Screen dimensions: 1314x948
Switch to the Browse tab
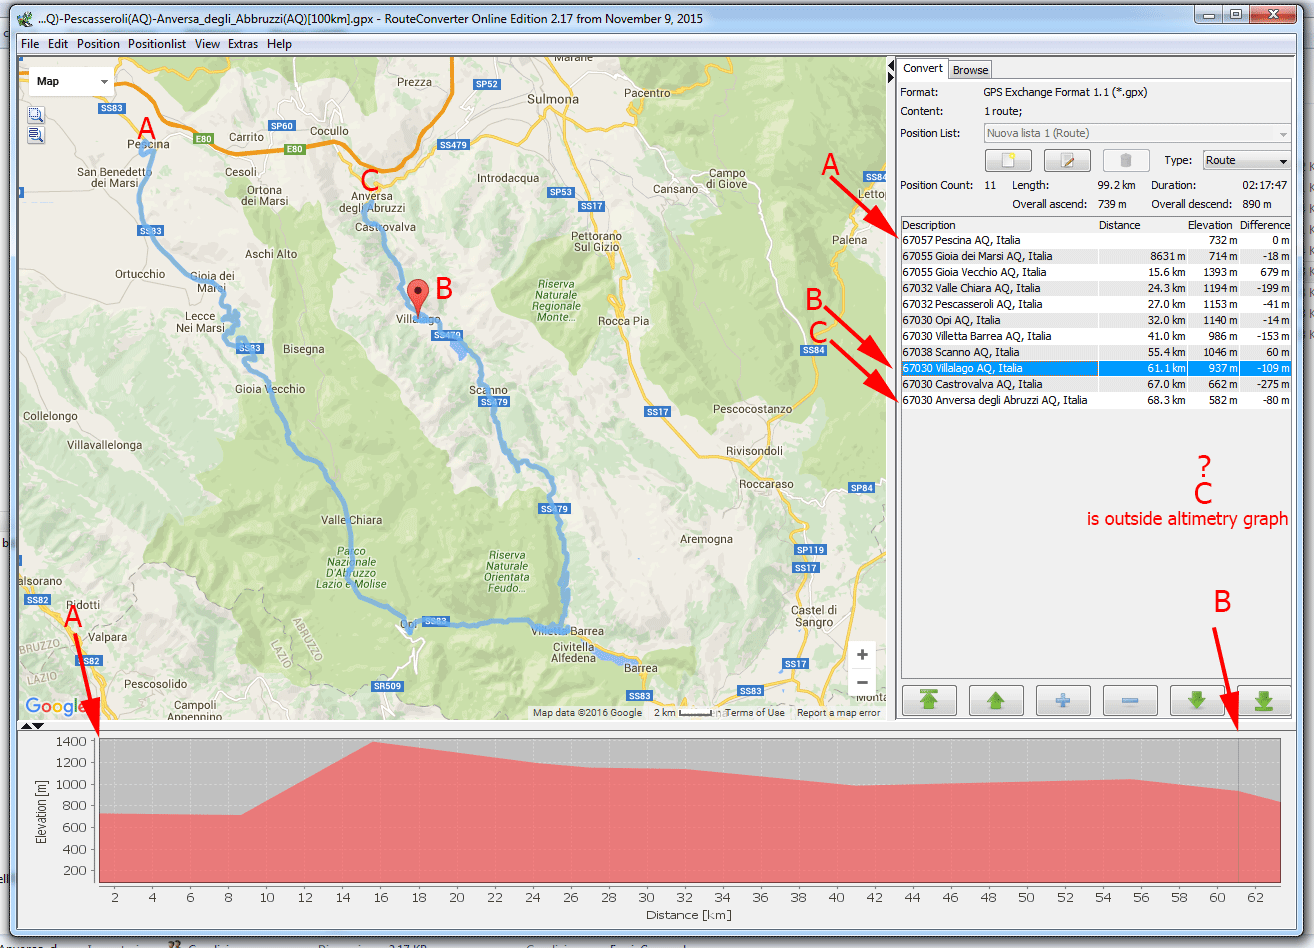point(970,70)
